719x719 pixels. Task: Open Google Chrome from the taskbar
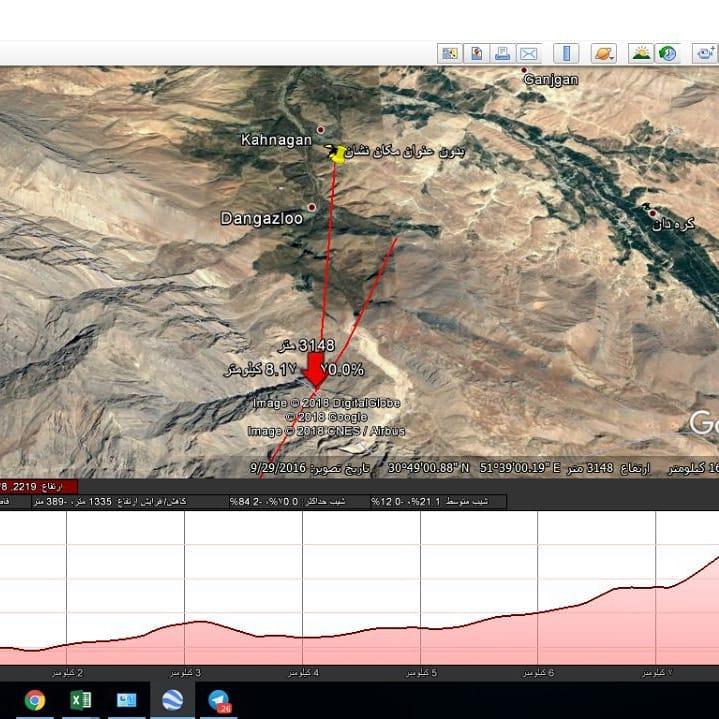[35, 700]
